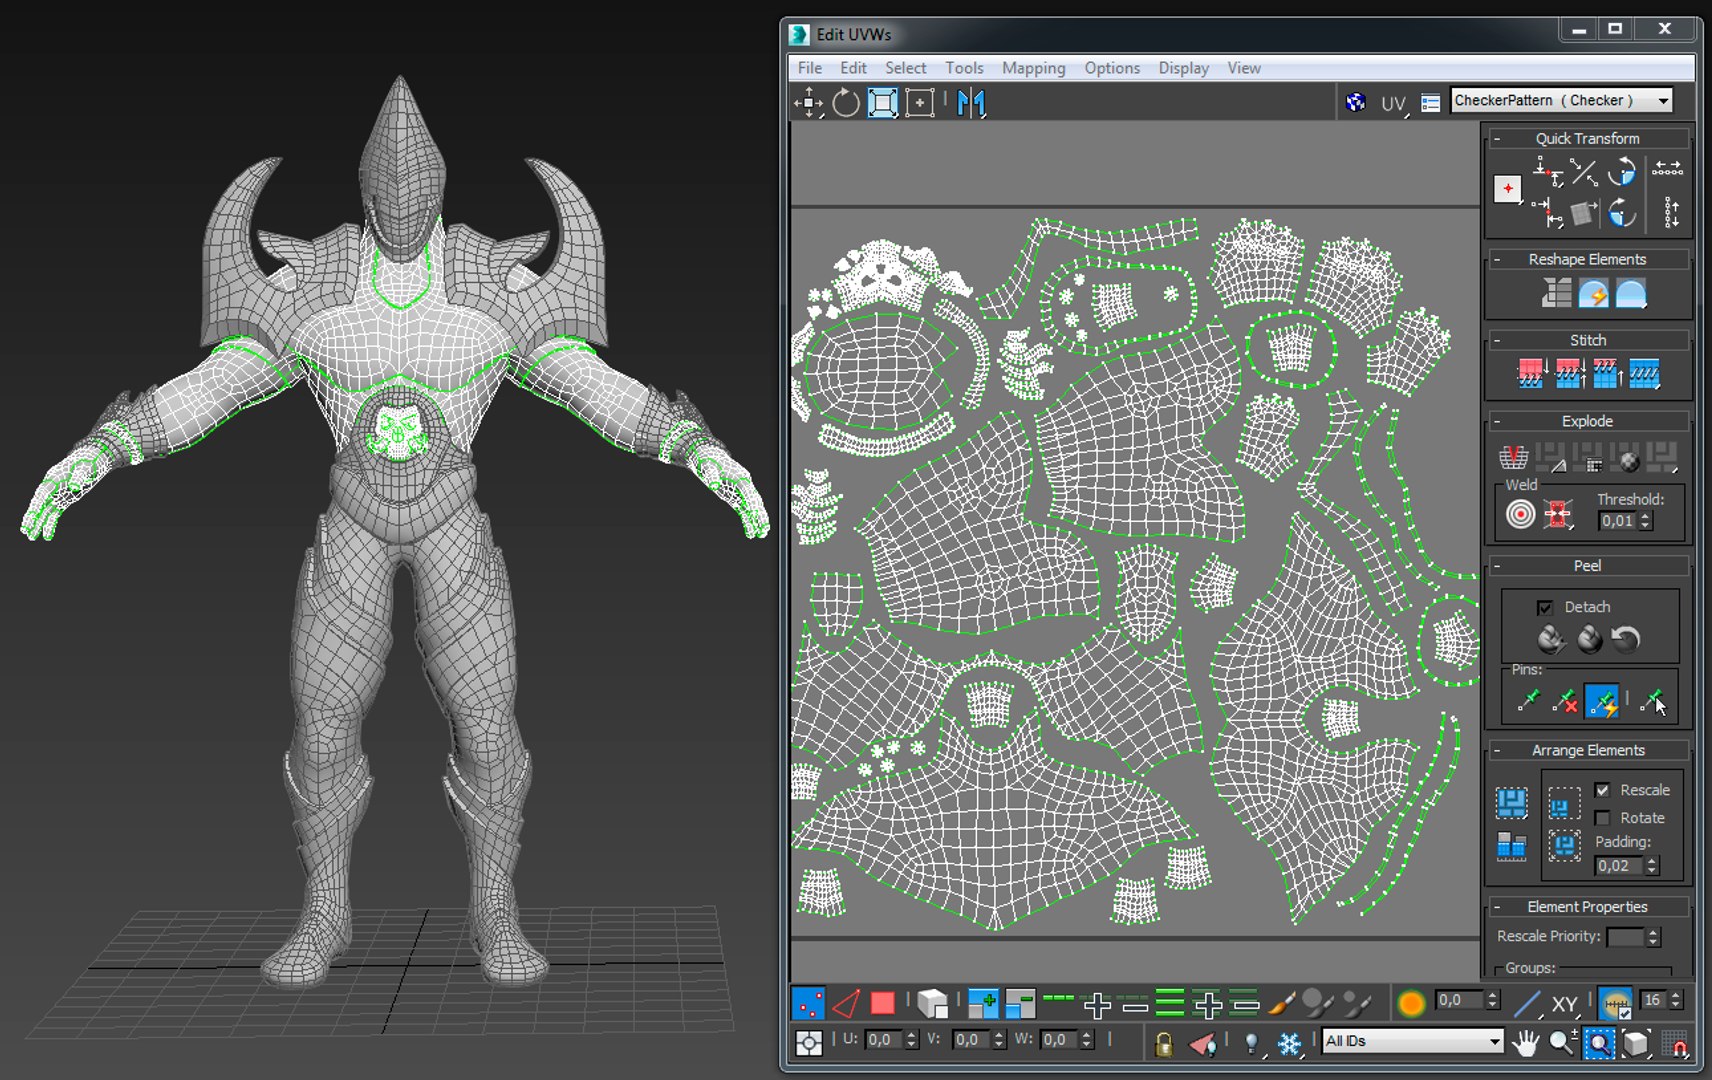
Task: Open the Select menu
Action: 905,68
